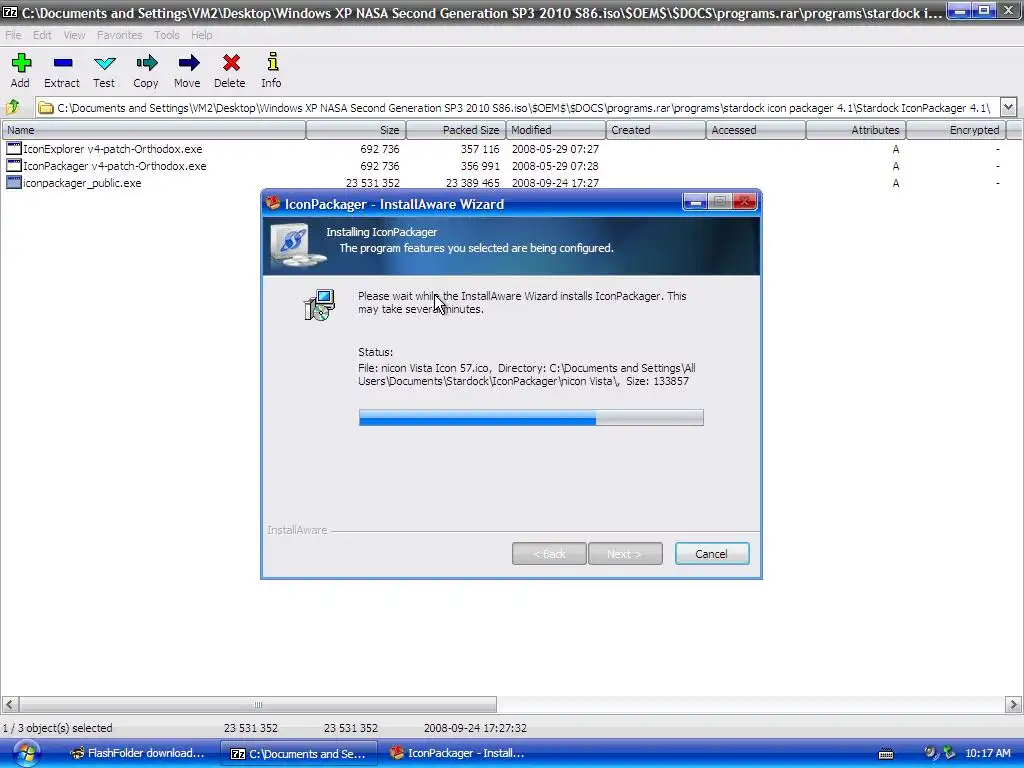Click the horizontal scrollbar thumb
This screenshot has width=1024, height=768.
pos(258,705)
